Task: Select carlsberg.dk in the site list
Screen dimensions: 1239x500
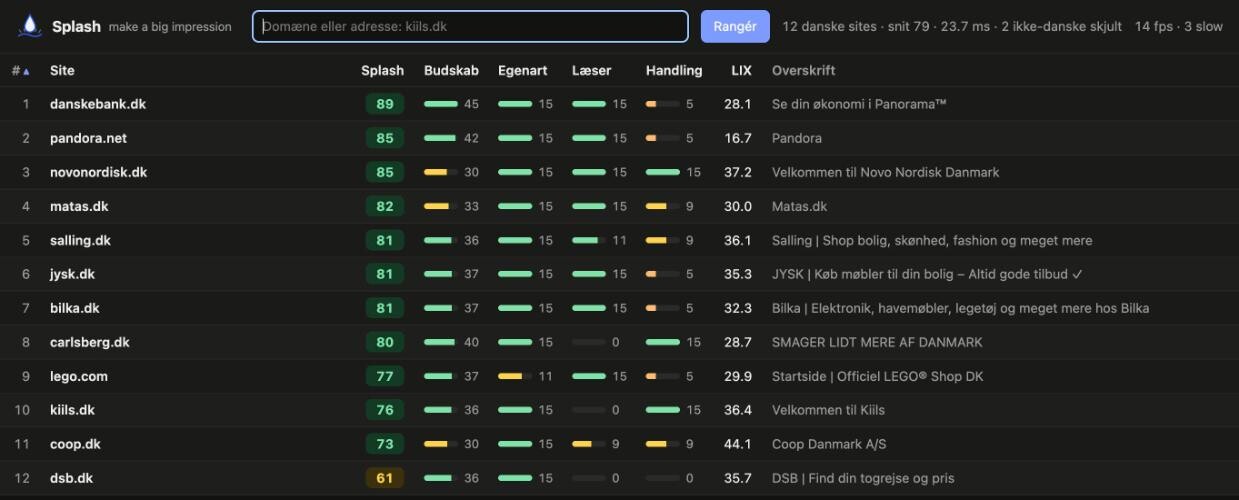Action: 90,342
